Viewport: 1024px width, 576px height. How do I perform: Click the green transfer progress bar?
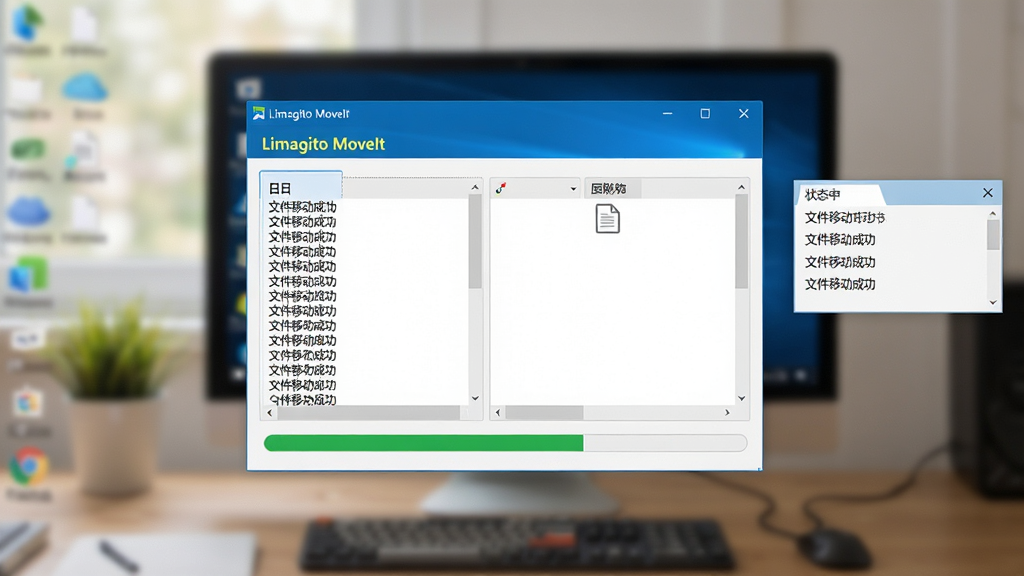[423, 443]
